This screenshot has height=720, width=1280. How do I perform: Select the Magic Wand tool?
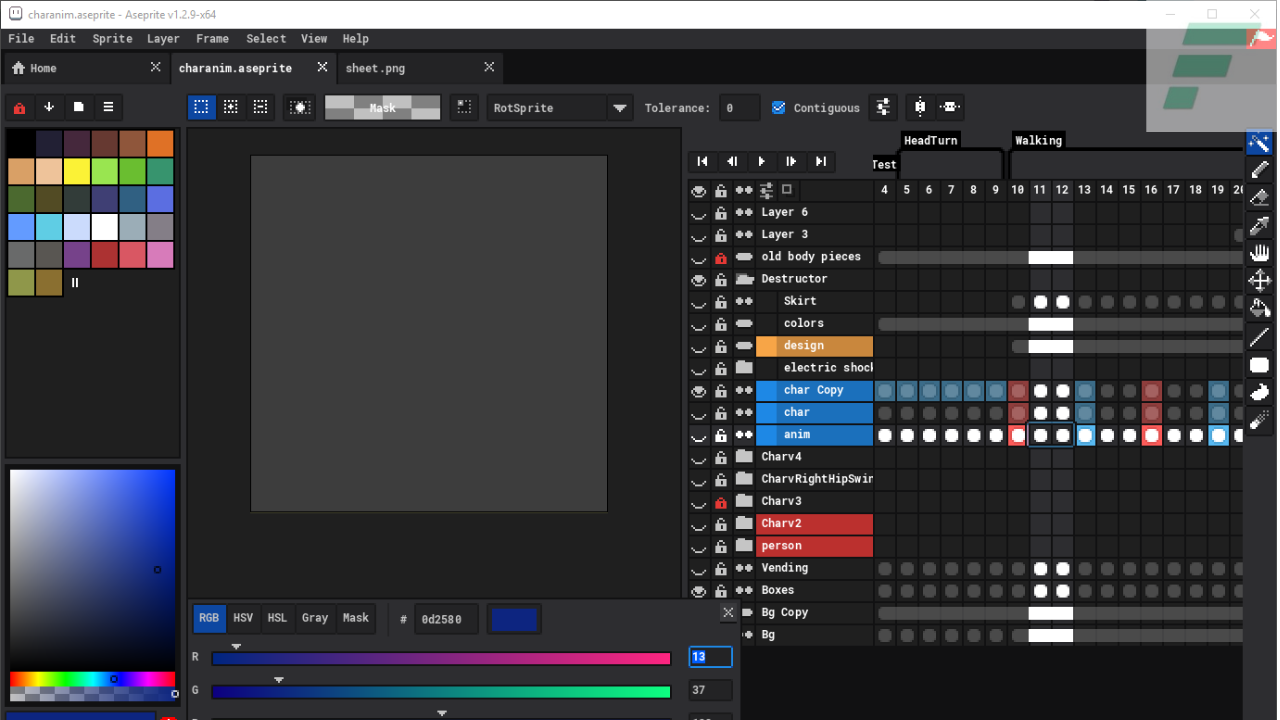[x=1259, y=143]
